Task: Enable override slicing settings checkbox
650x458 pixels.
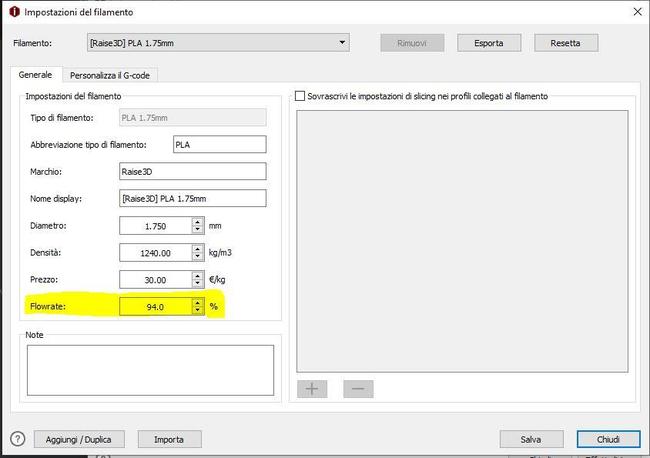Action: click(300, 96)
